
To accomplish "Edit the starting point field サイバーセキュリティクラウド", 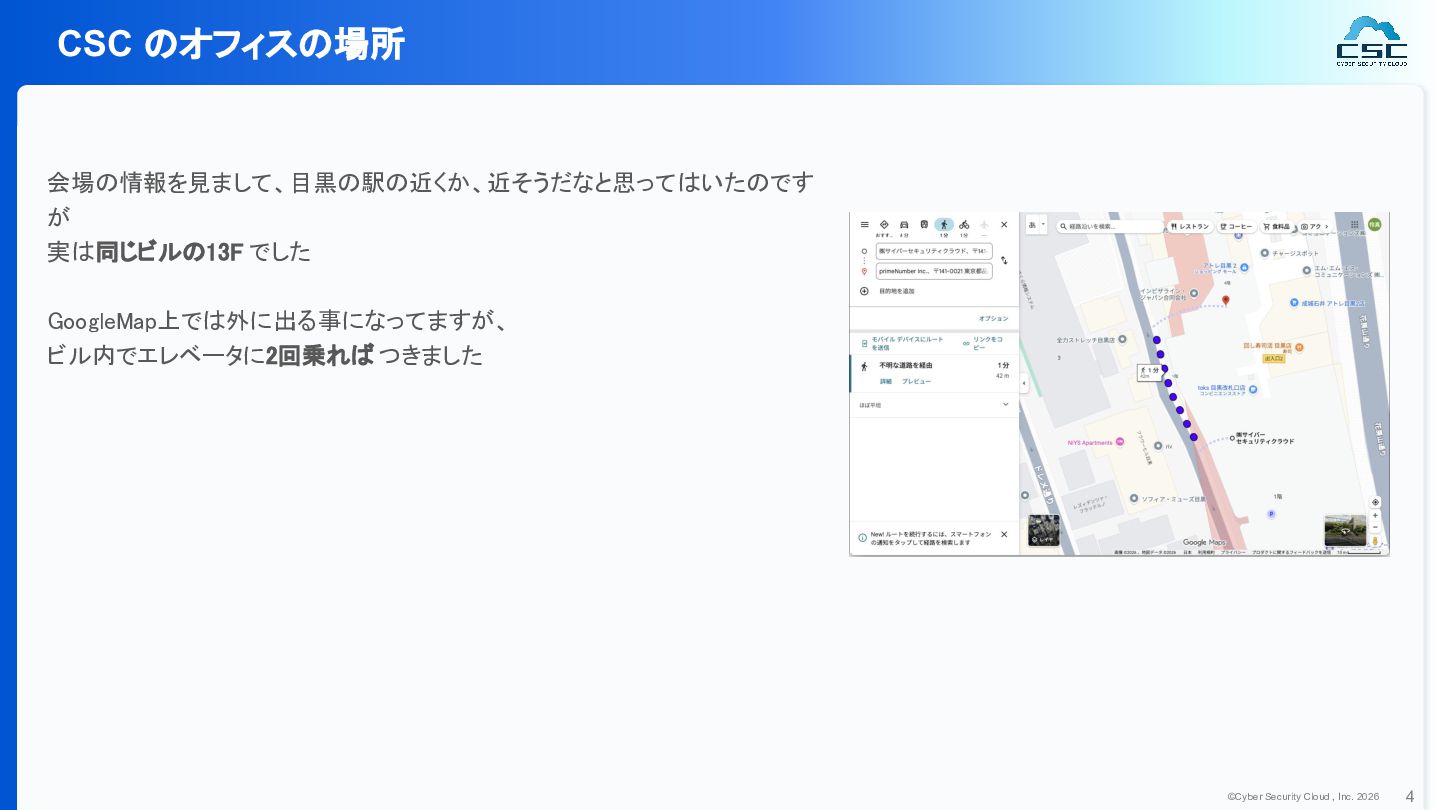I will coord(934,251).
